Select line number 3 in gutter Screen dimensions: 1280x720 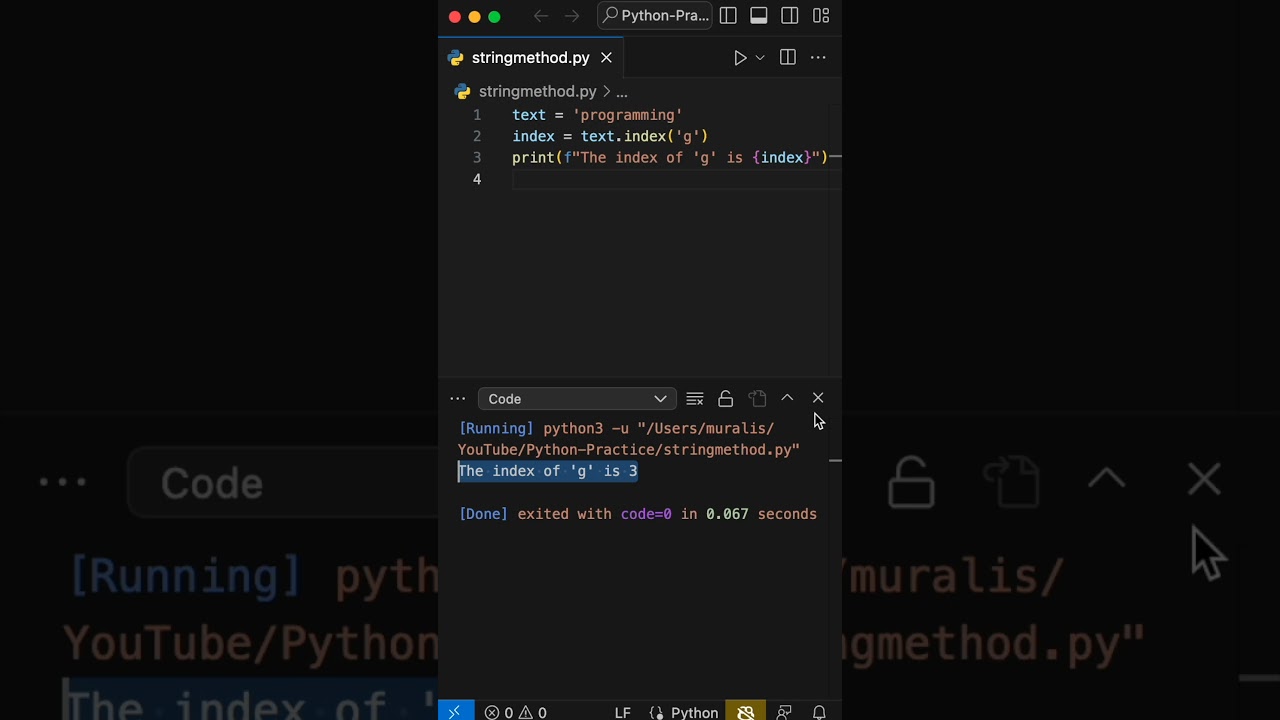click(477, 158)
